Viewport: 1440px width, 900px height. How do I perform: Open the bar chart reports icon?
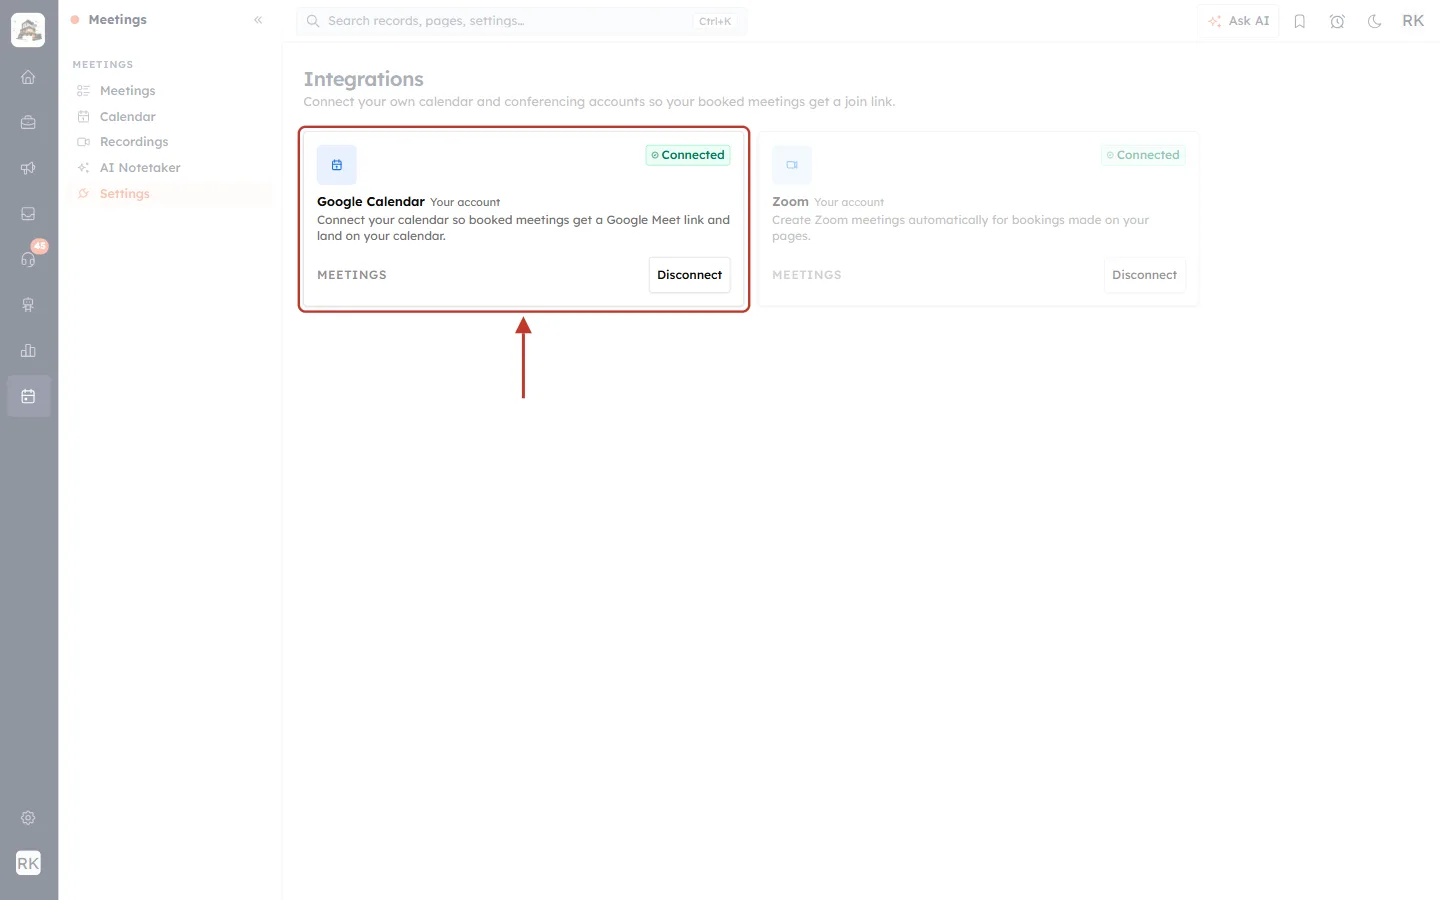tap(28, 351)
